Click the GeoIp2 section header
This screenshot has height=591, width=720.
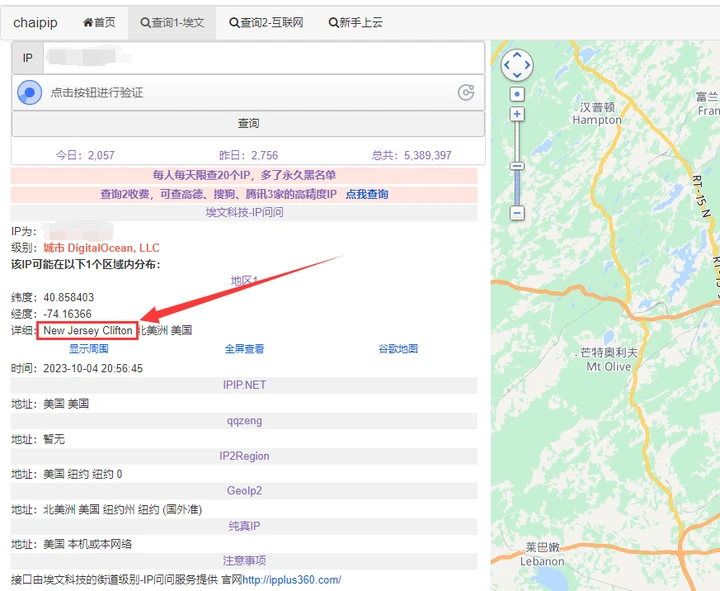tap(244, 491)
